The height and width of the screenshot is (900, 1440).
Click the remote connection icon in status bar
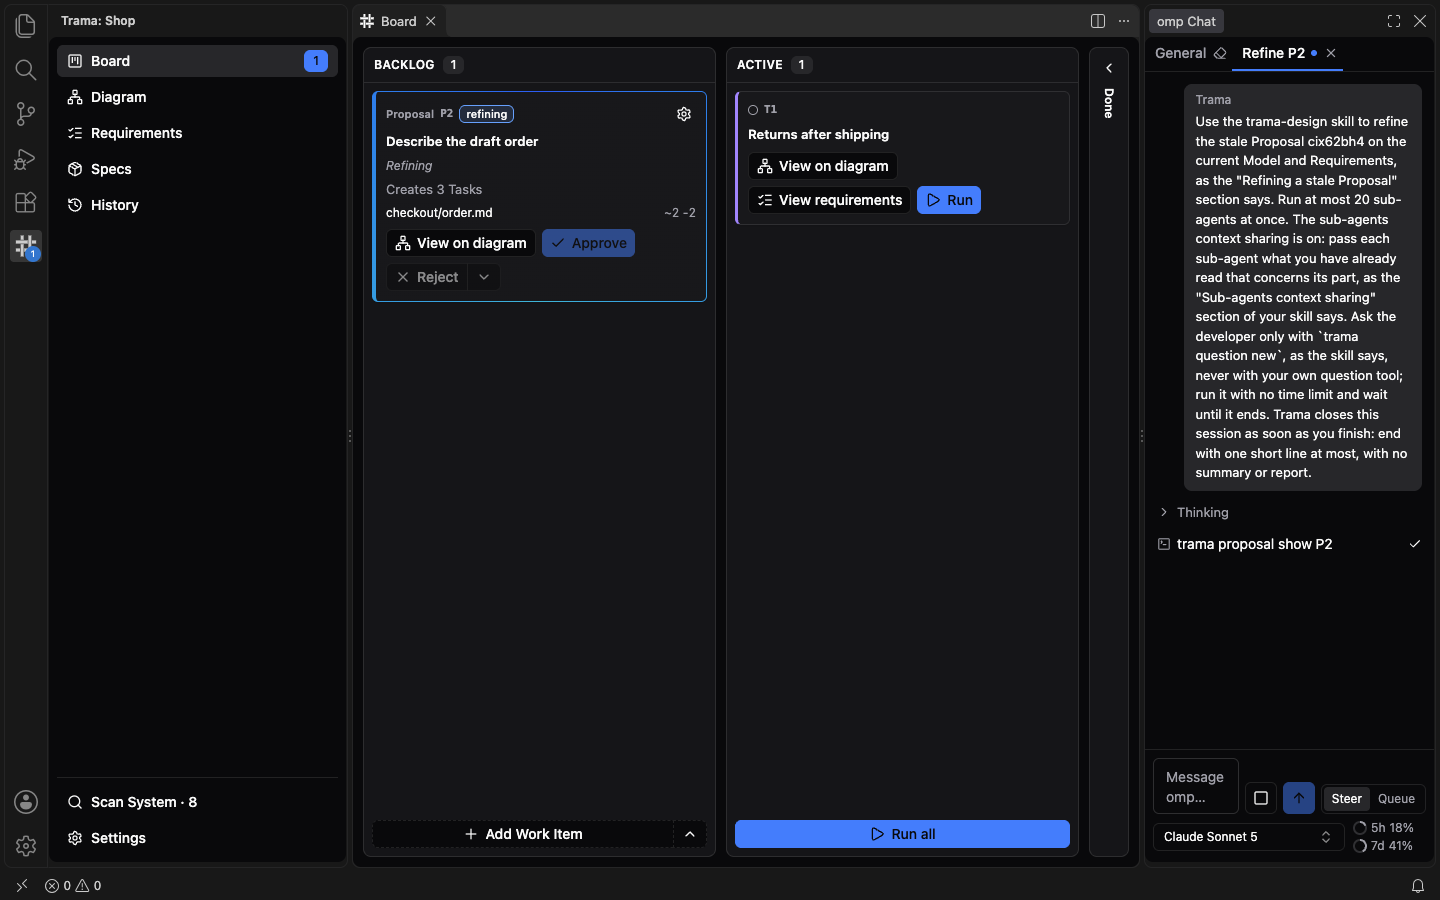coord(22,885)
